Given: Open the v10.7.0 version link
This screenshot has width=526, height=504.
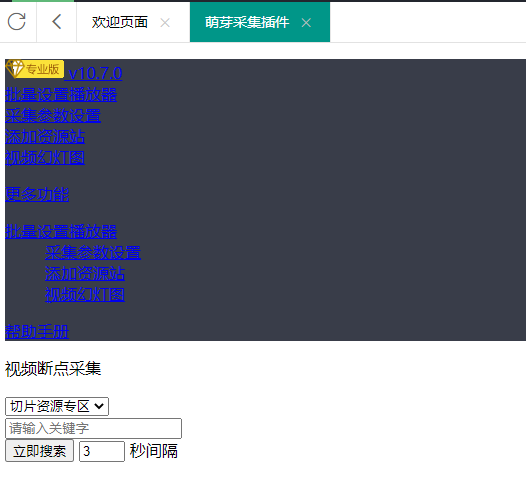Looking at the screenshot, I should 95,73.
